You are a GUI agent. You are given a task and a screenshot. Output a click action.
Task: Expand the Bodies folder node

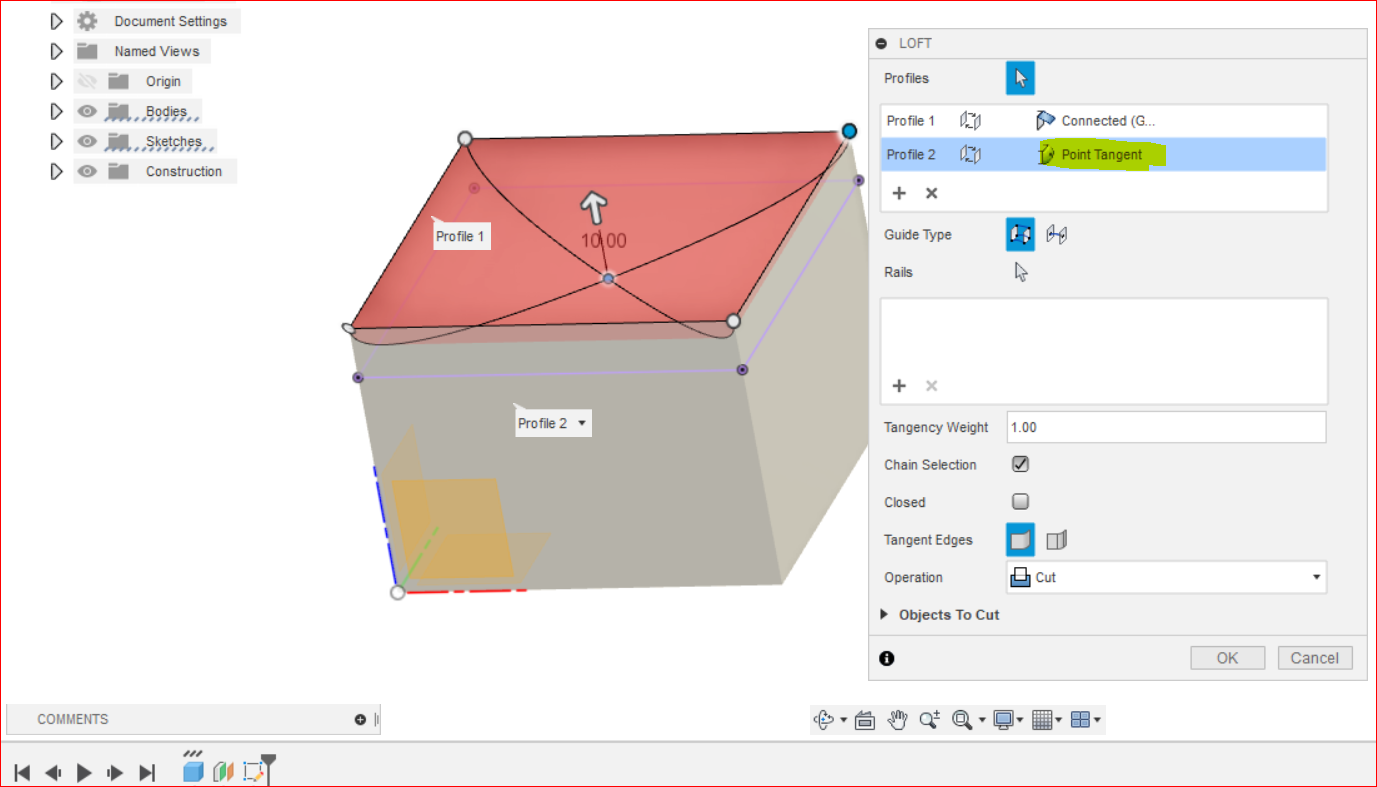57,111
